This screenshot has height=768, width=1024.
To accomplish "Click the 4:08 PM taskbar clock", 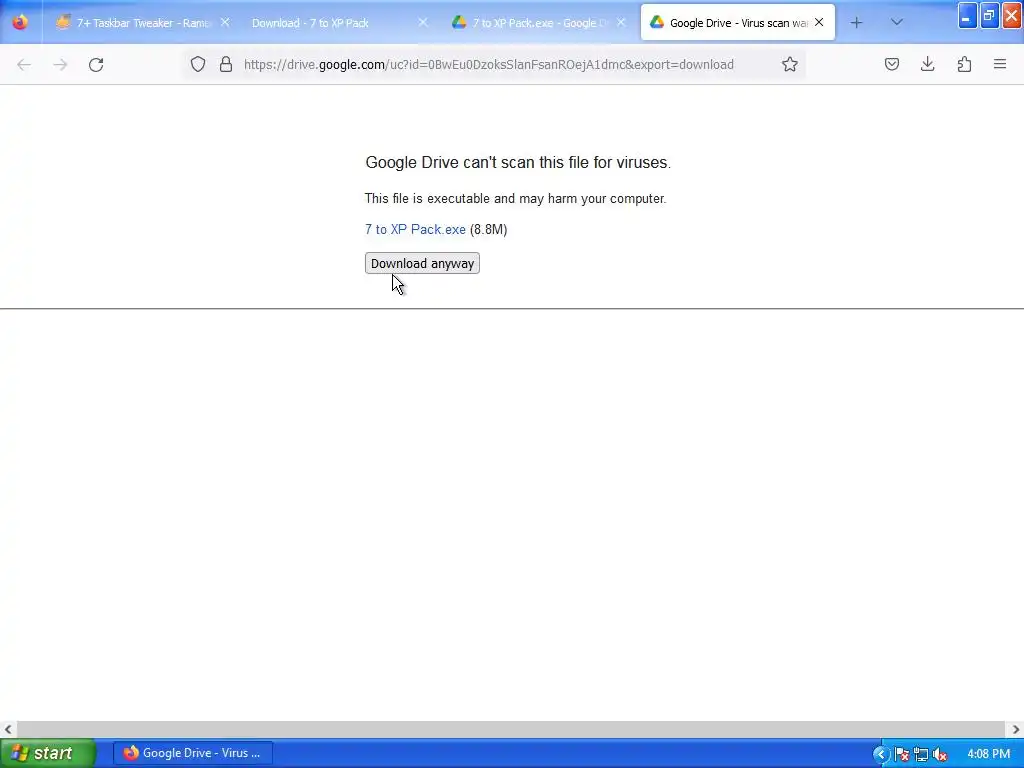I will coord(989,754).
